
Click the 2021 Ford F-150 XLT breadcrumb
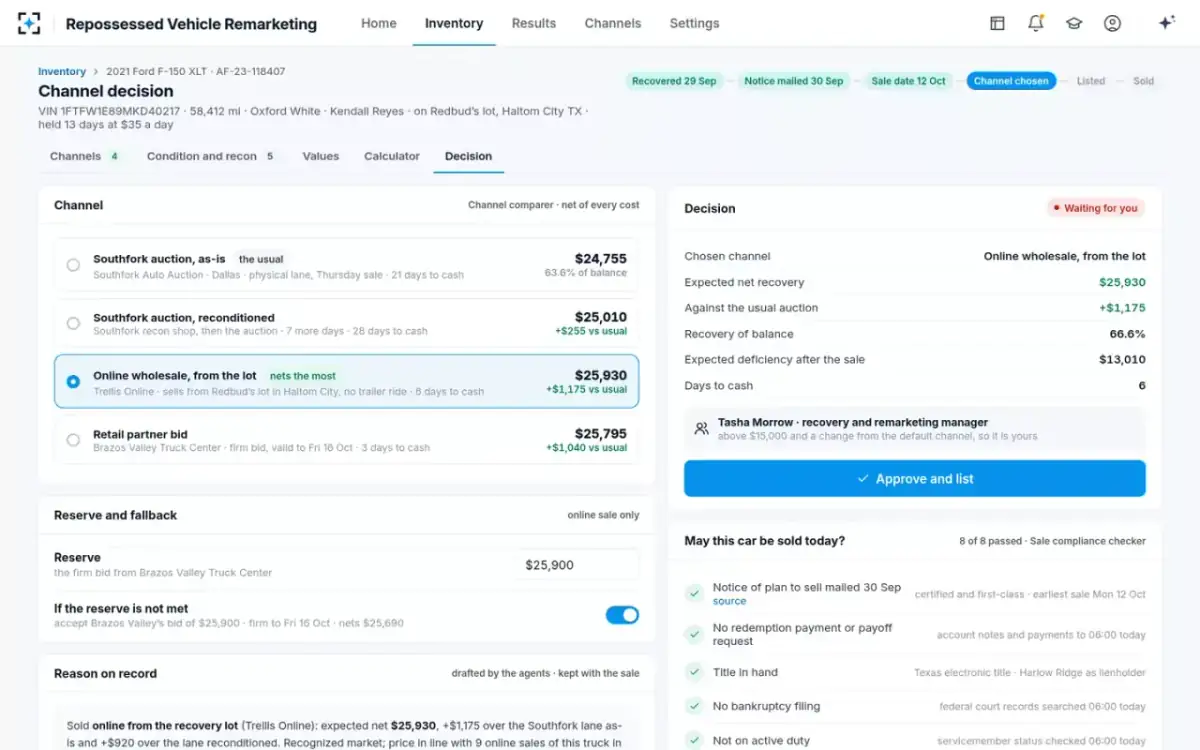pos(158,72)
